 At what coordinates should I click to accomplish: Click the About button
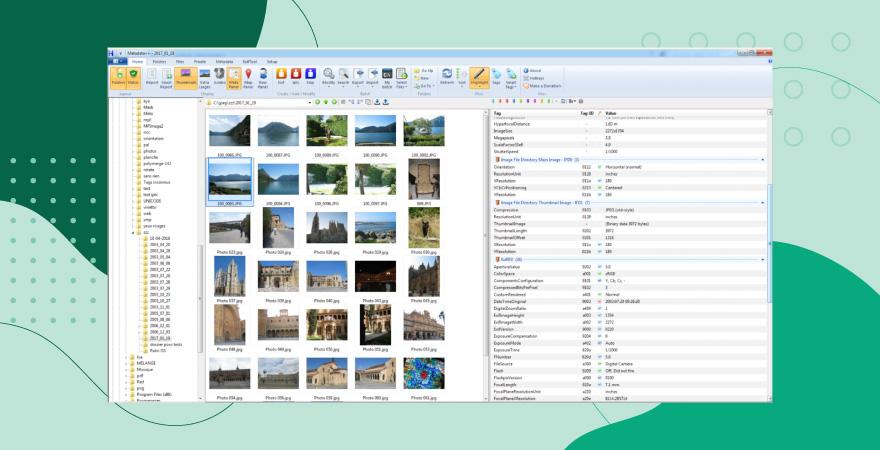[532, 71]
